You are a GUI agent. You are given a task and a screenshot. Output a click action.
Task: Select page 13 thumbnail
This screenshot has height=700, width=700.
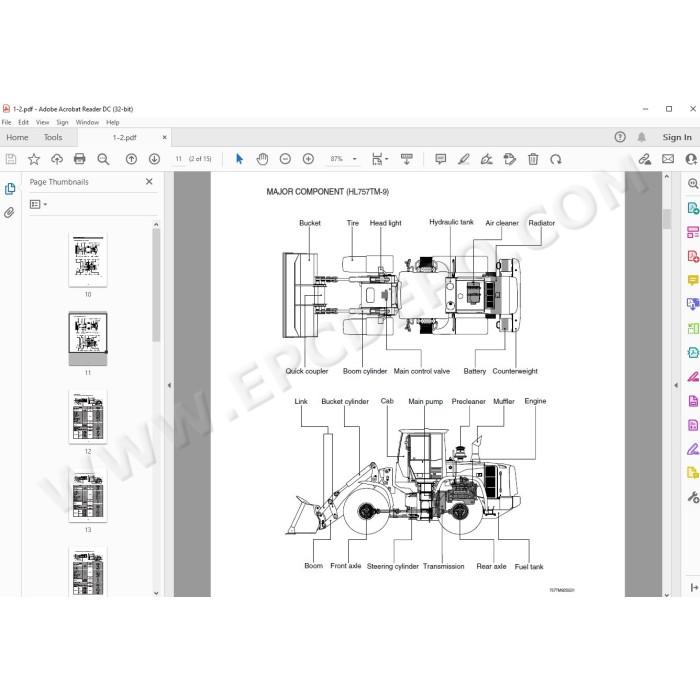click(88, 496)
